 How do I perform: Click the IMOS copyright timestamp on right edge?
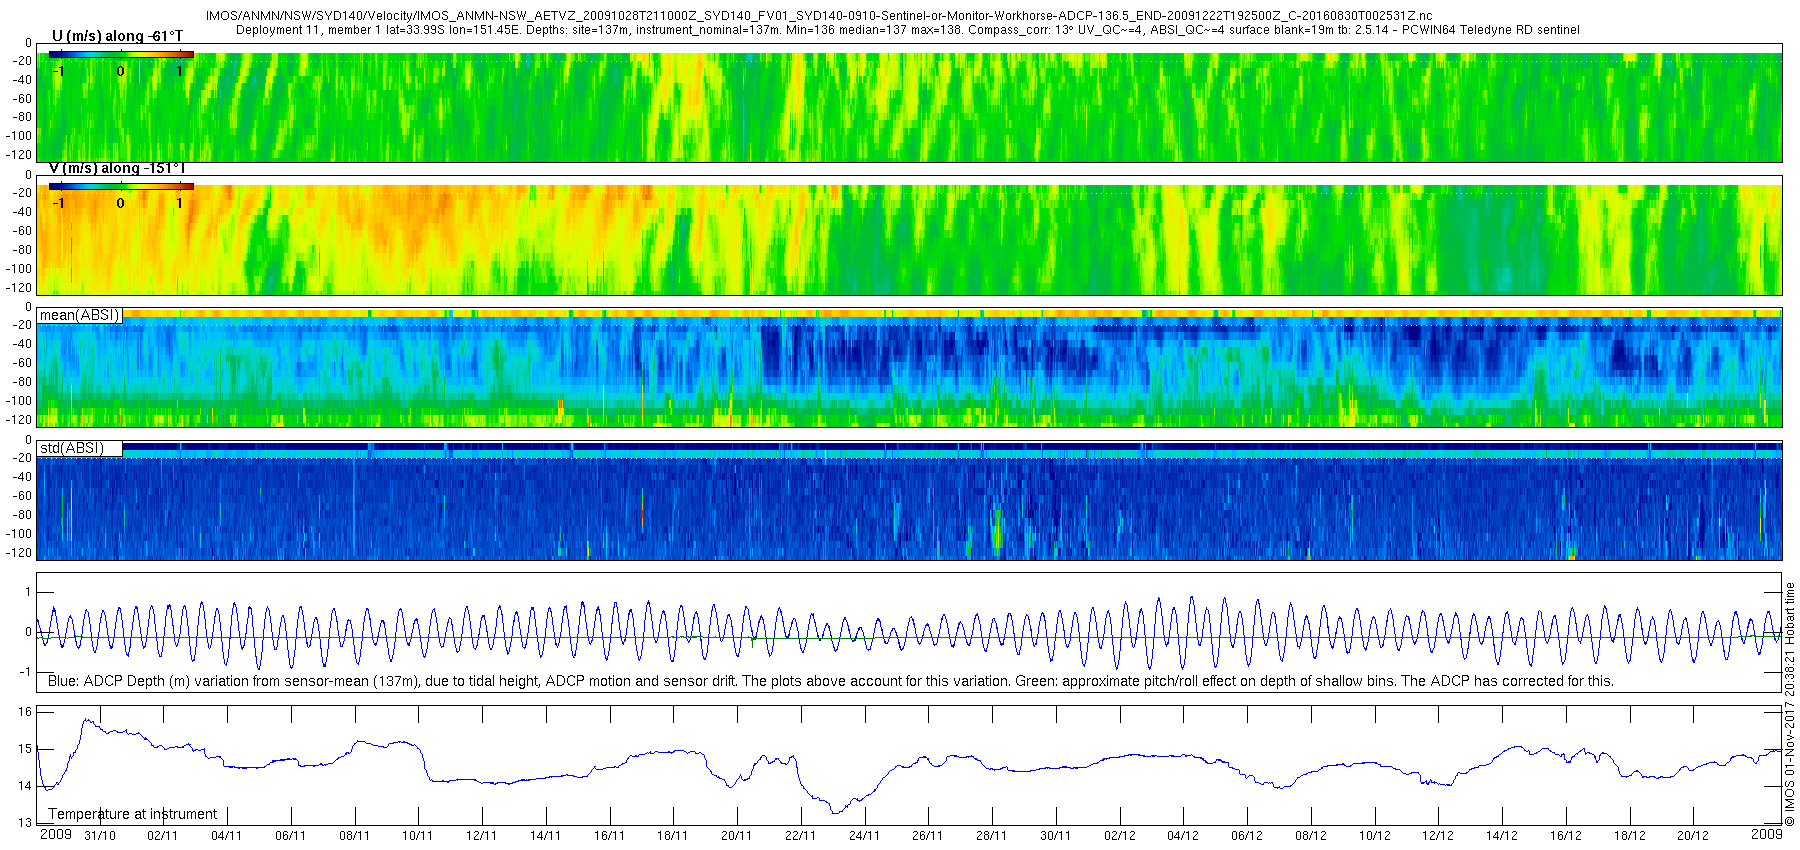point(1790,704)
